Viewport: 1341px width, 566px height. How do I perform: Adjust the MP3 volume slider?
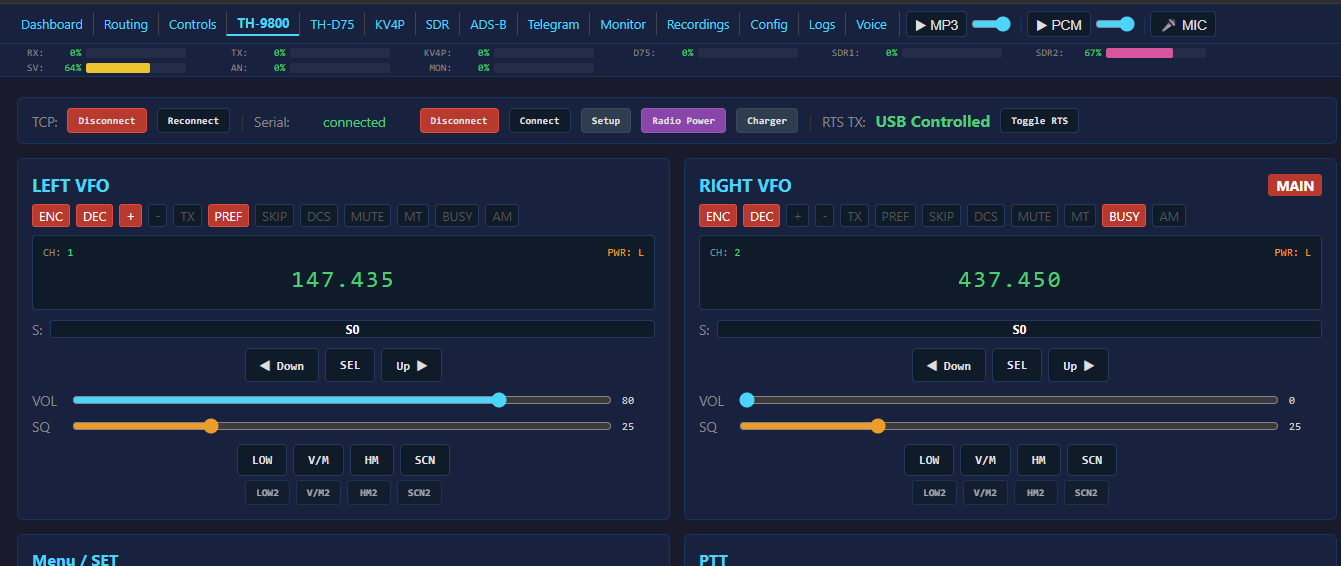pyautogui.click(x=991, y=24)
